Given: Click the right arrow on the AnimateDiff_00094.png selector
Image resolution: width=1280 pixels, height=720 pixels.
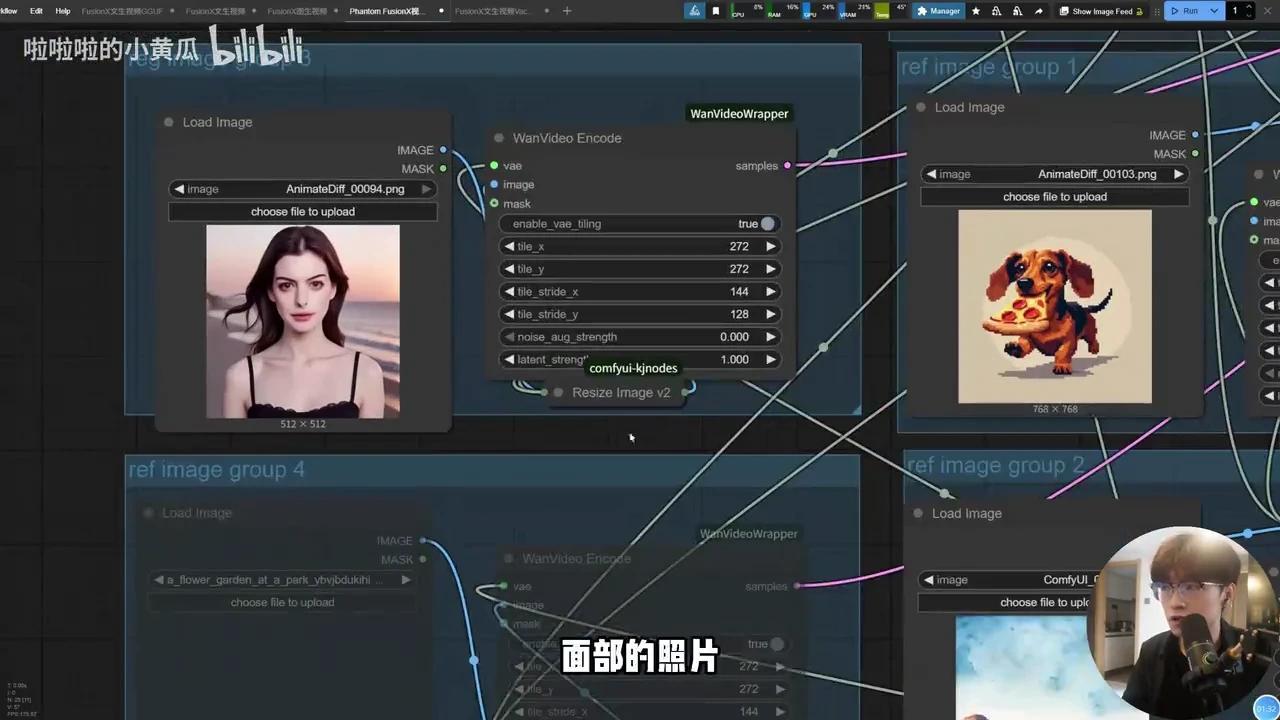Looking at the screenshot, I should (426, 189).
